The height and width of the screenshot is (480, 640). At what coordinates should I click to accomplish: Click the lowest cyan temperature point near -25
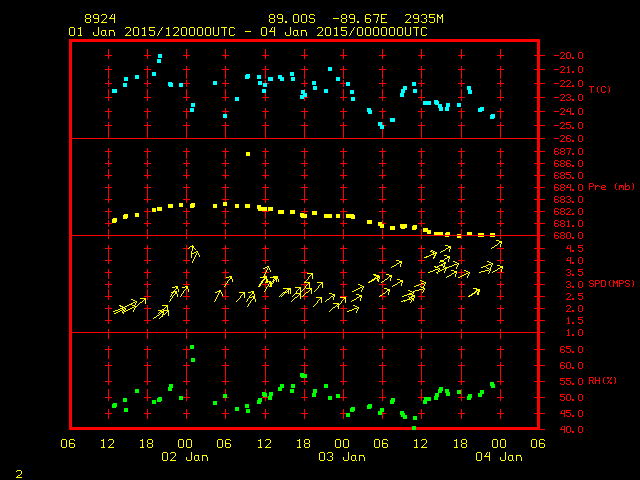click(381, 127)
